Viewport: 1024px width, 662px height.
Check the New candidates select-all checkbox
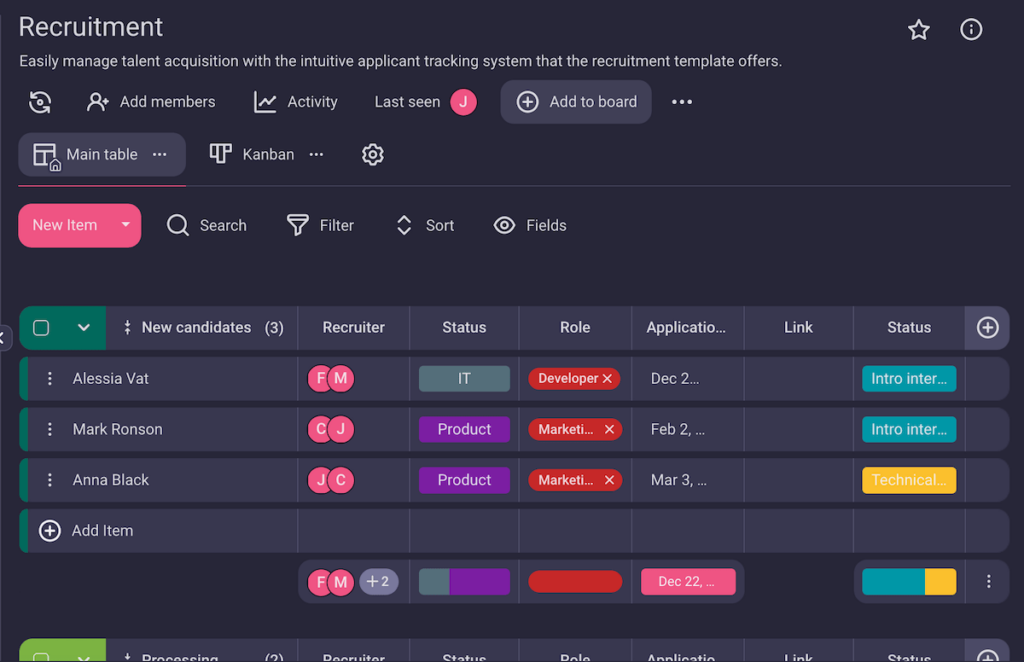[41, 327]
